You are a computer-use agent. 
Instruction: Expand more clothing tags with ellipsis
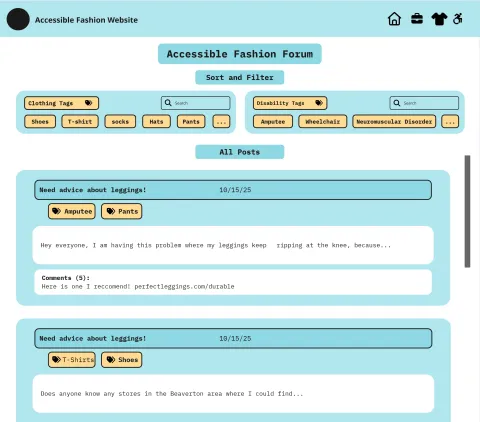point(221,122)
